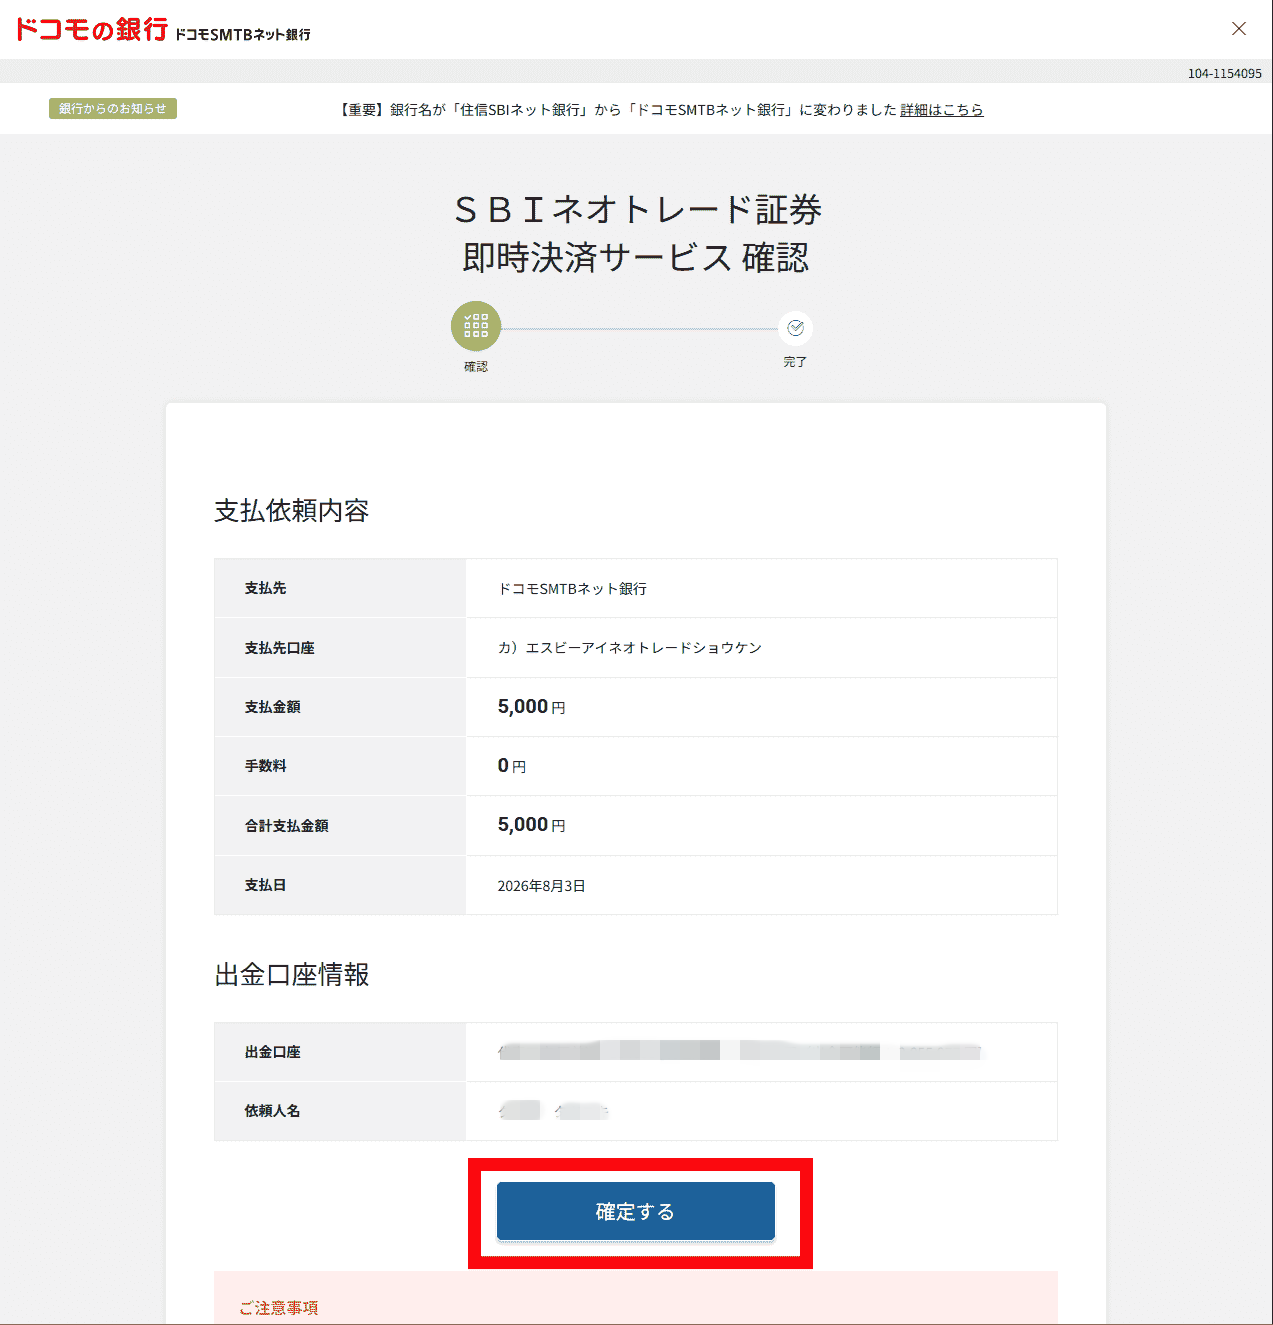Click the 104-1154095 reference number

1224,74
